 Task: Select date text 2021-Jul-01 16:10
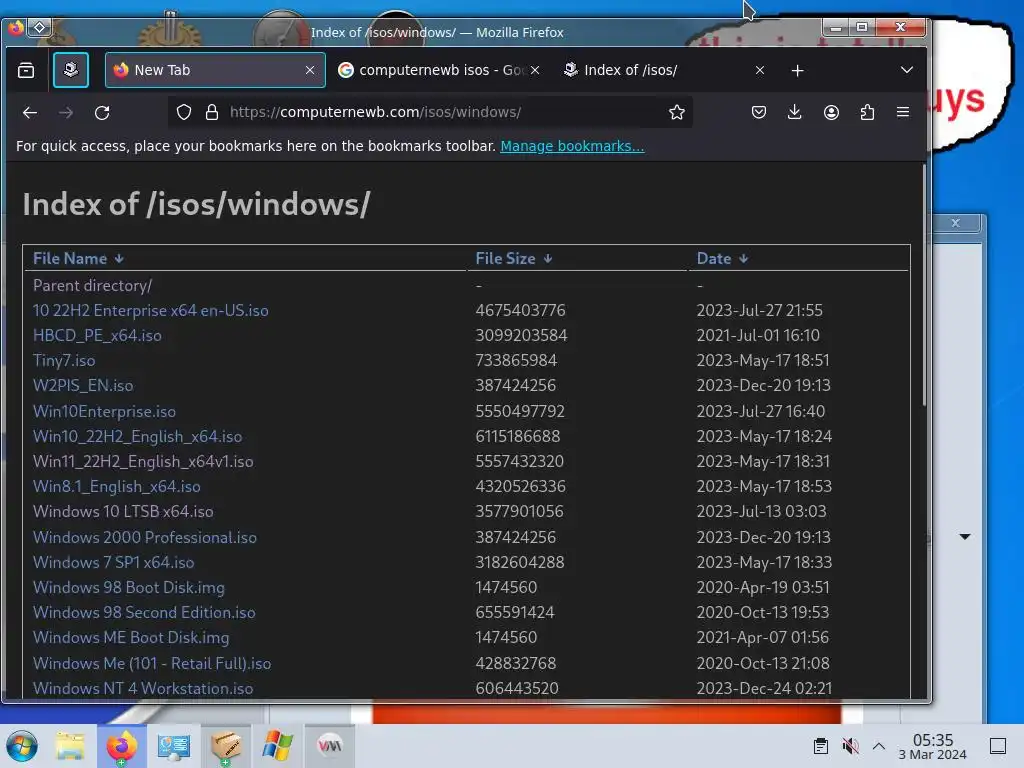tap(758, 336)
